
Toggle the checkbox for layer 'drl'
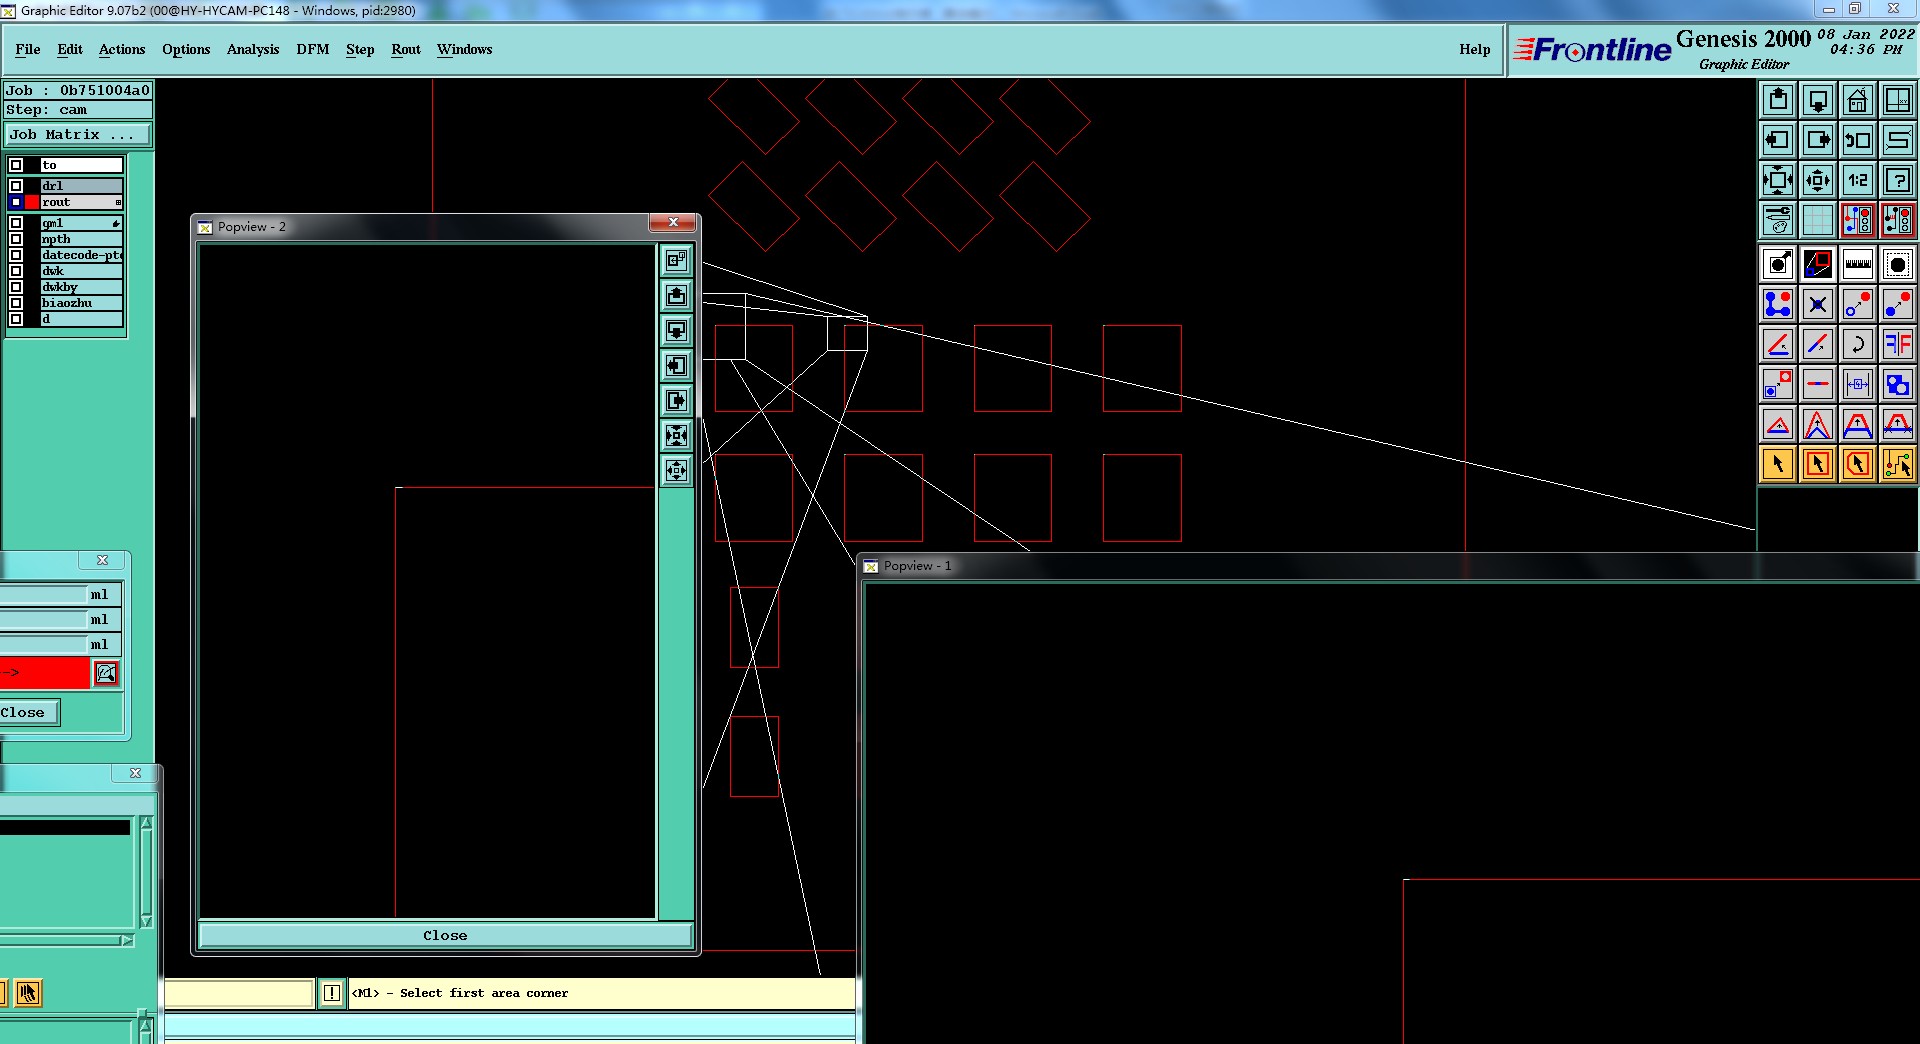click(x=16, y=186)
